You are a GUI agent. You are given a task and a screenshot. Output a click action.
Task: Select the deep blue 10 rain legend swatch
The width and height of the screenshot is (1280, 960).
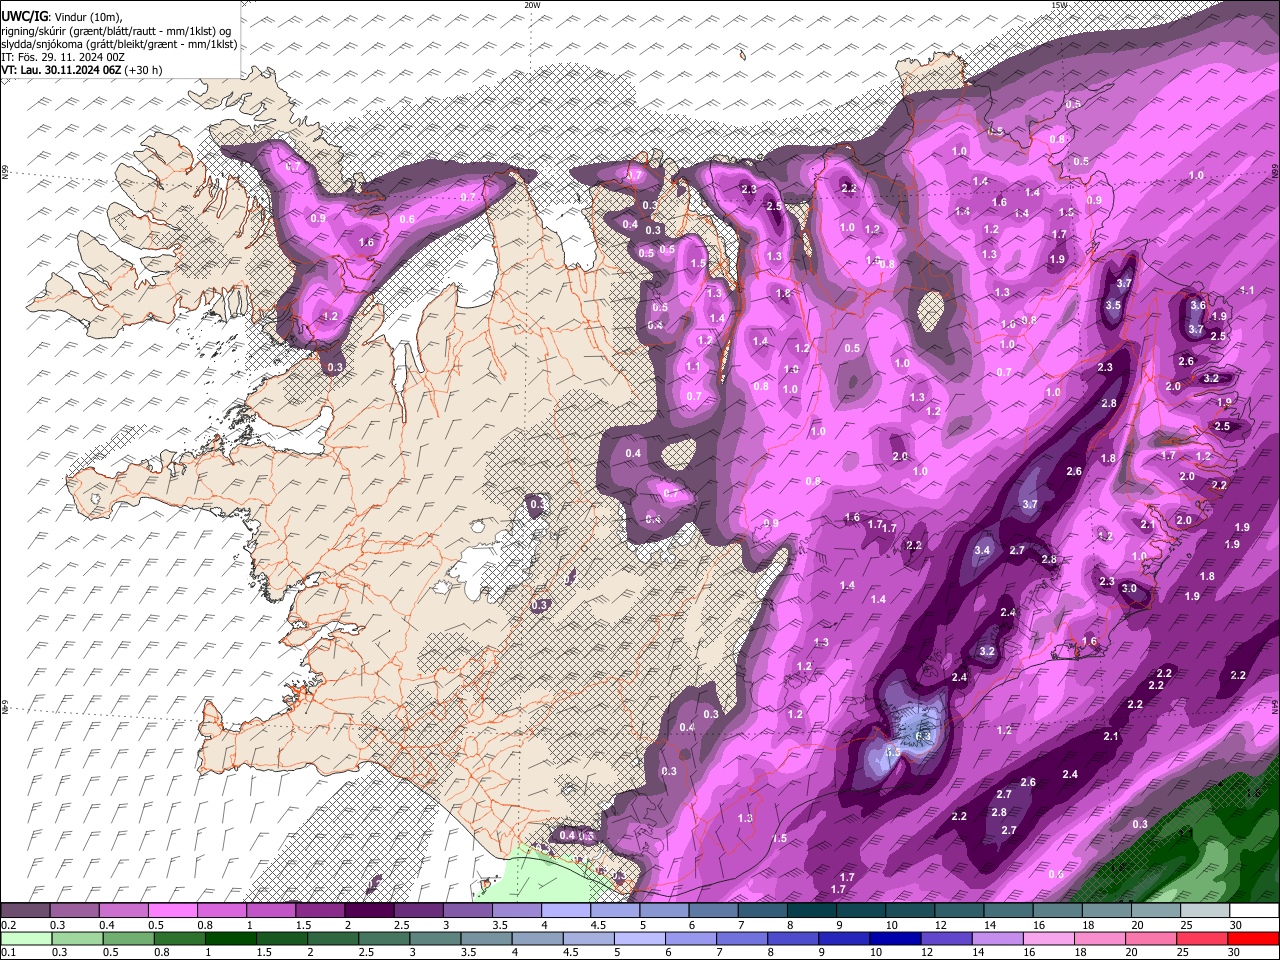click(896, 938)
